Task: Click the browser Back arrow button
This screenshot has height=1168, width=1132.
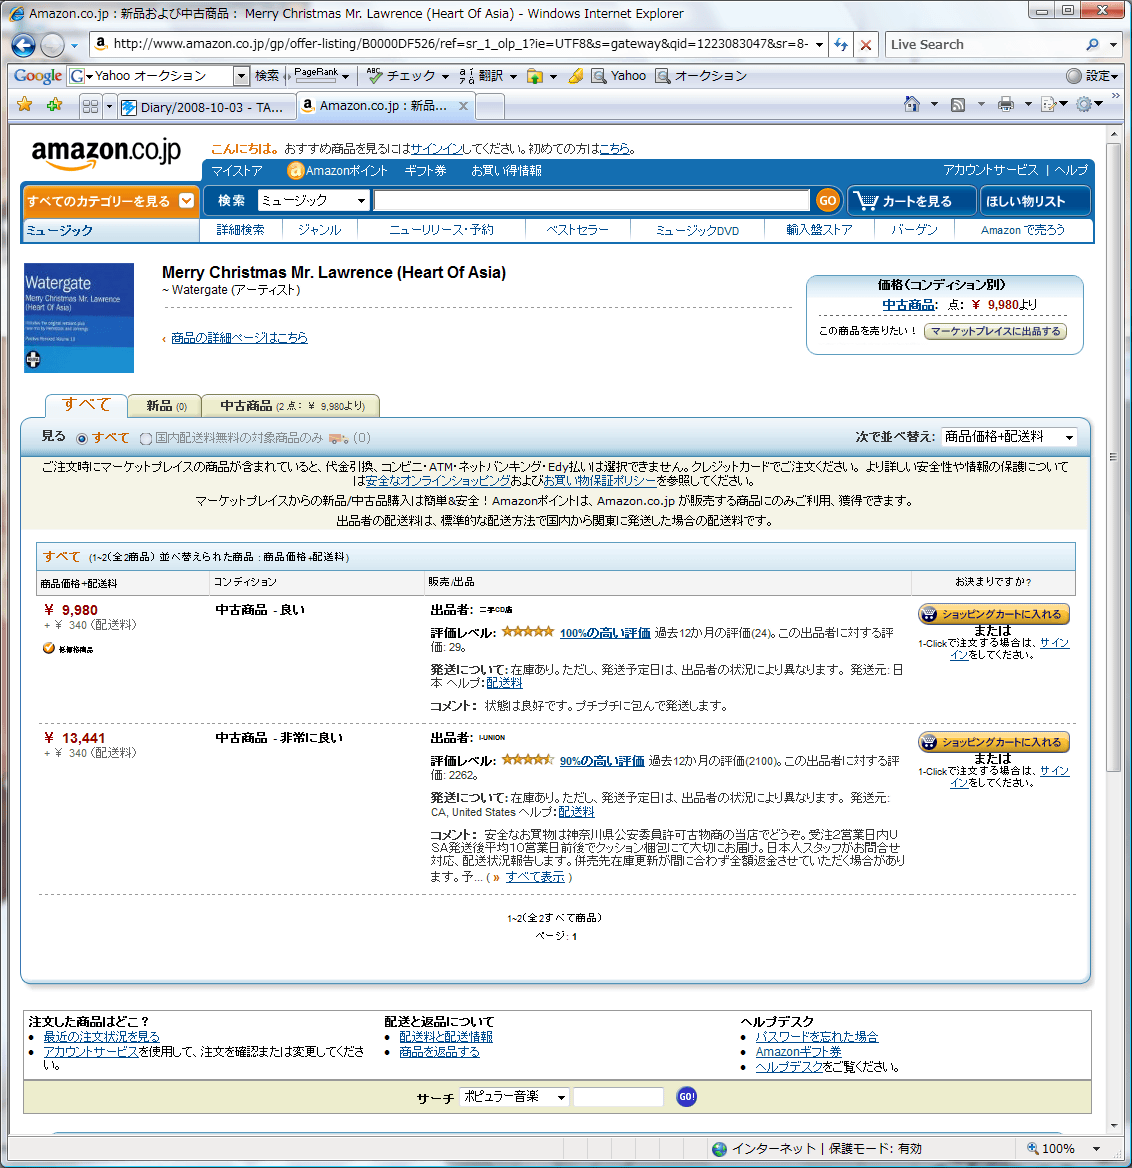Action: pyautogui.click(x=24, y=45)
